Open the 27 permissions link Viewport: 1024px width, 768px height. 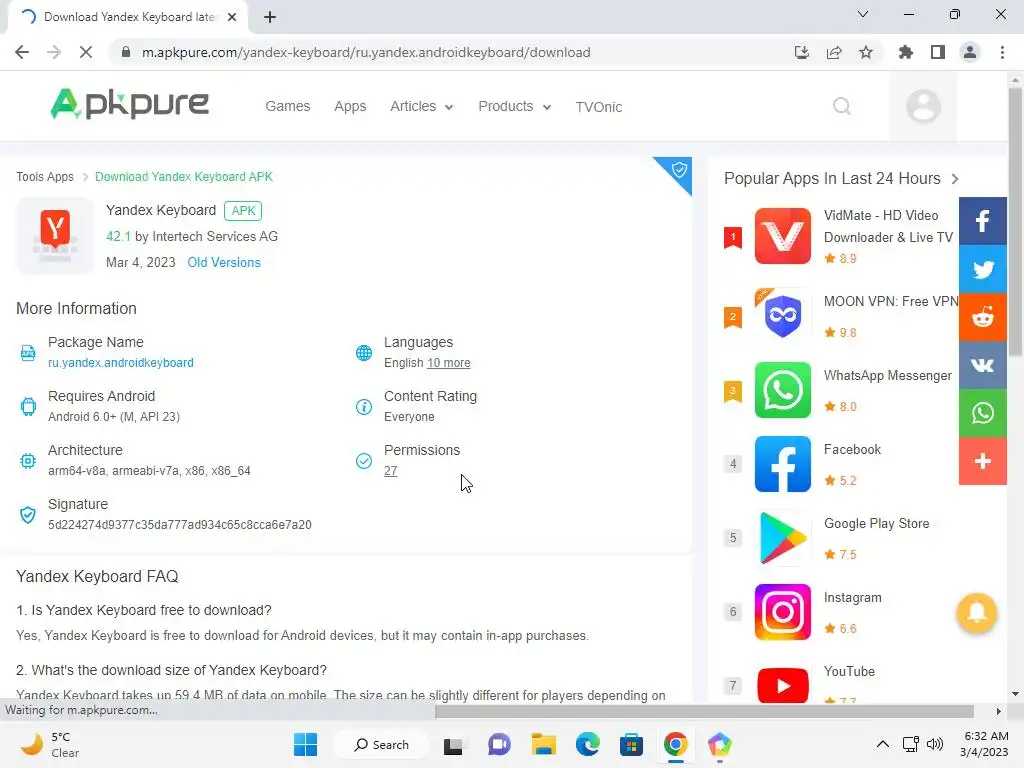coord(391,471)
